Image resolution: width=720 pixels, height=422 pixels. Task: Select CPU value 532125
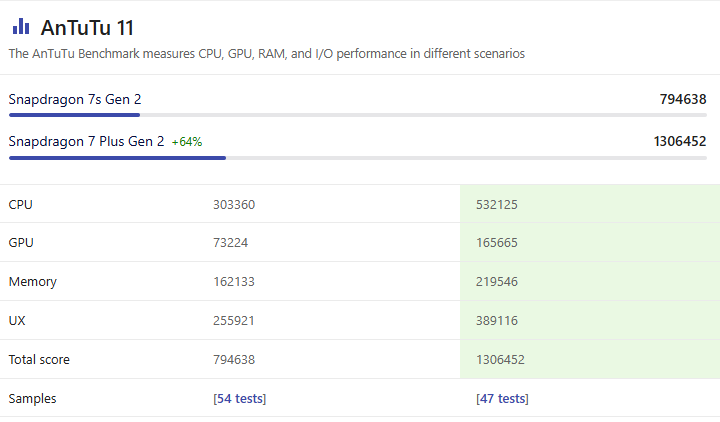(x=496, y=205)
